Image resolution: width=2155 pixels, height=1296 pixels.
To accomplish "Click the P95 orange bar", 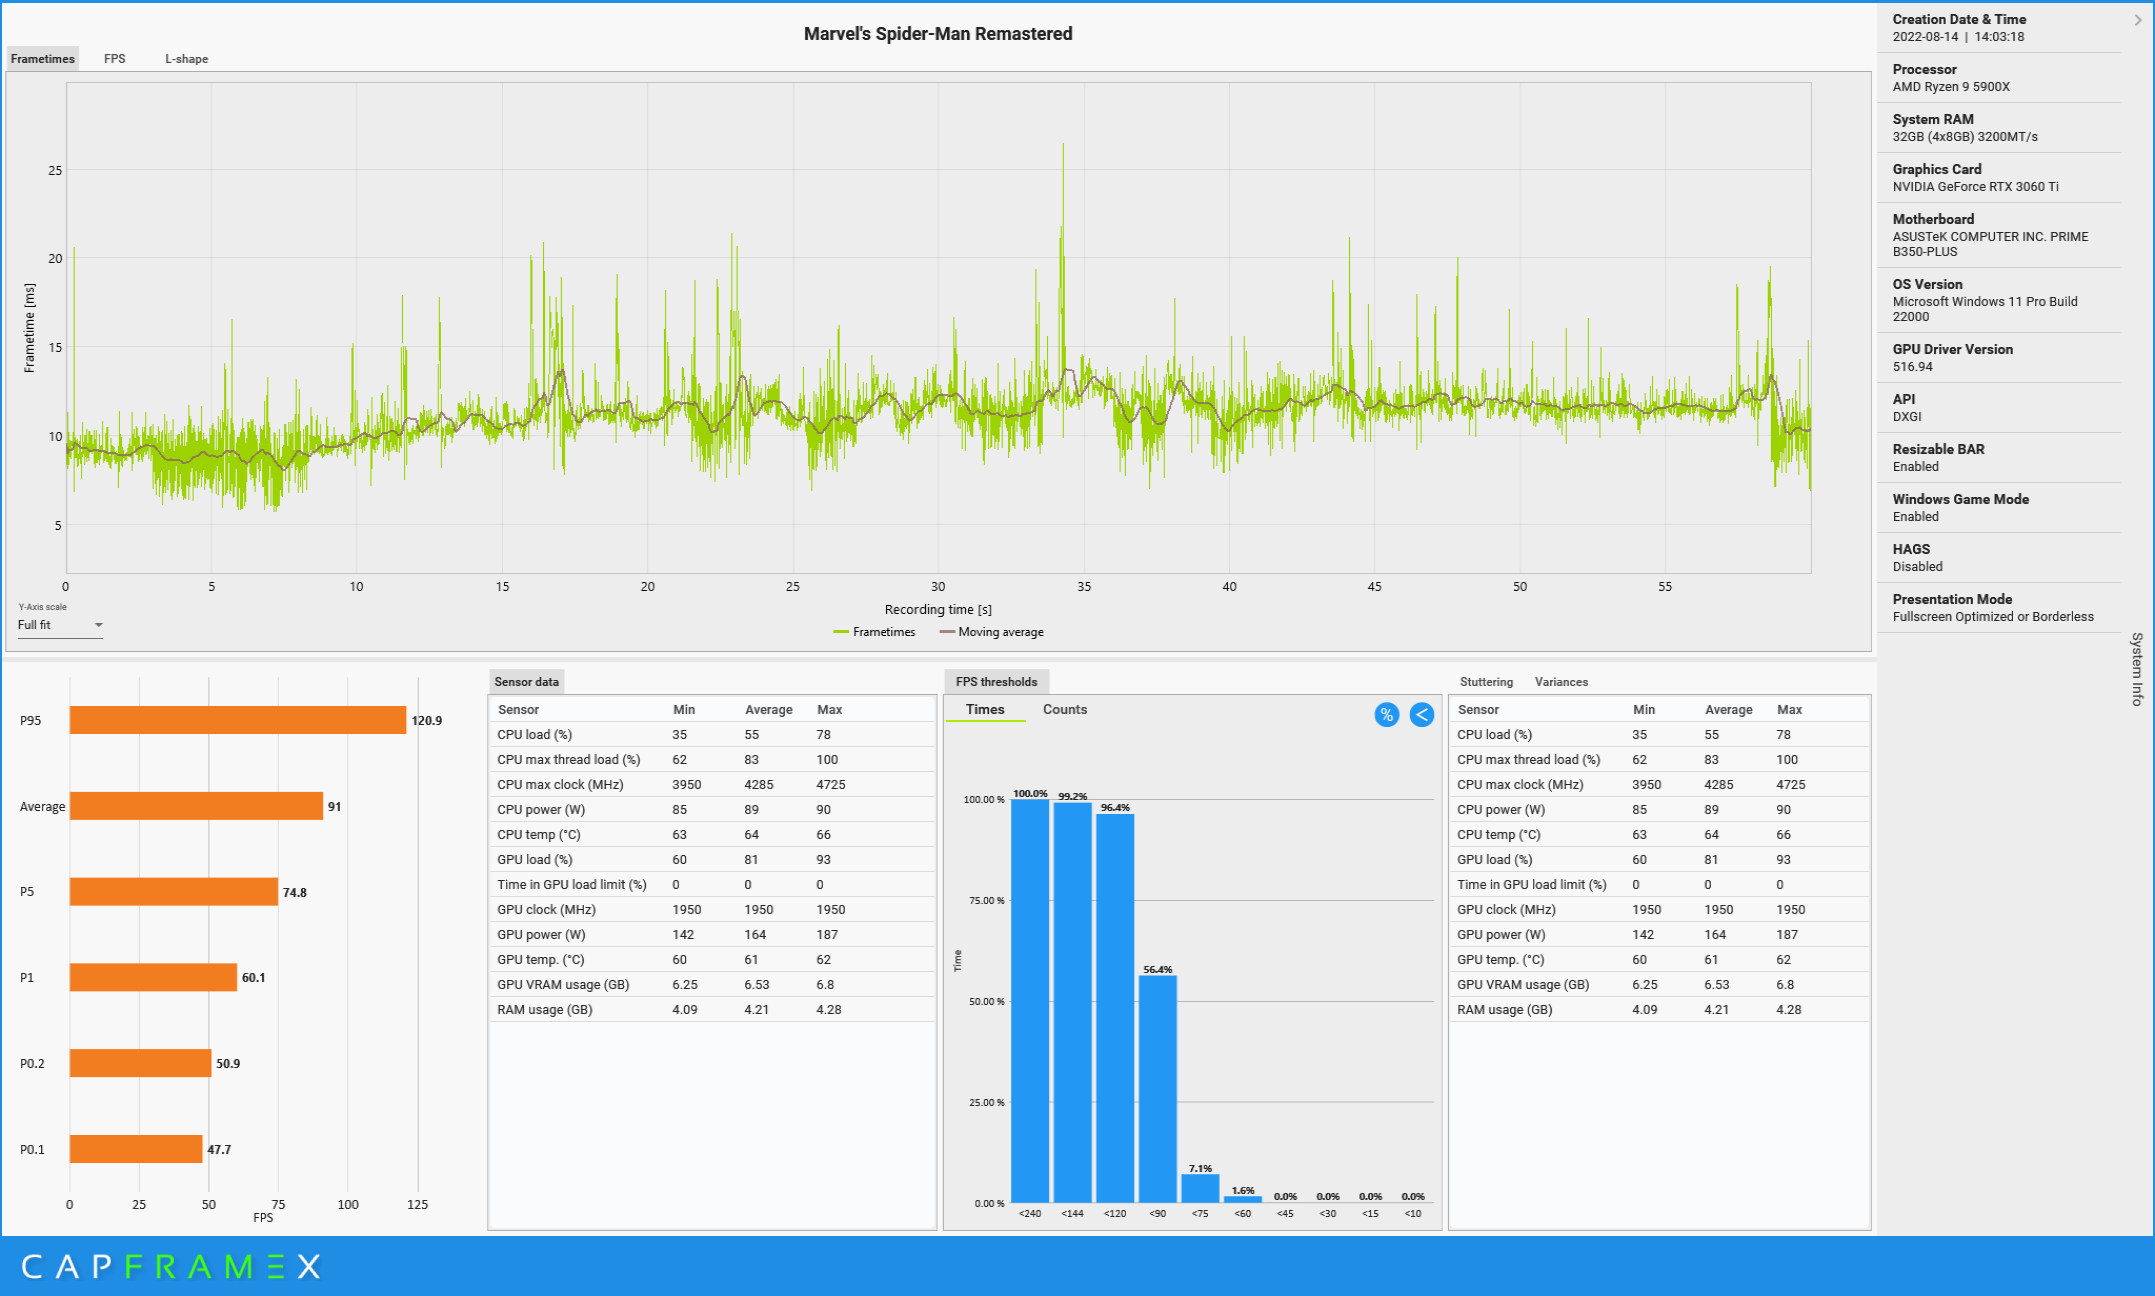I will [x=238, y=720].
